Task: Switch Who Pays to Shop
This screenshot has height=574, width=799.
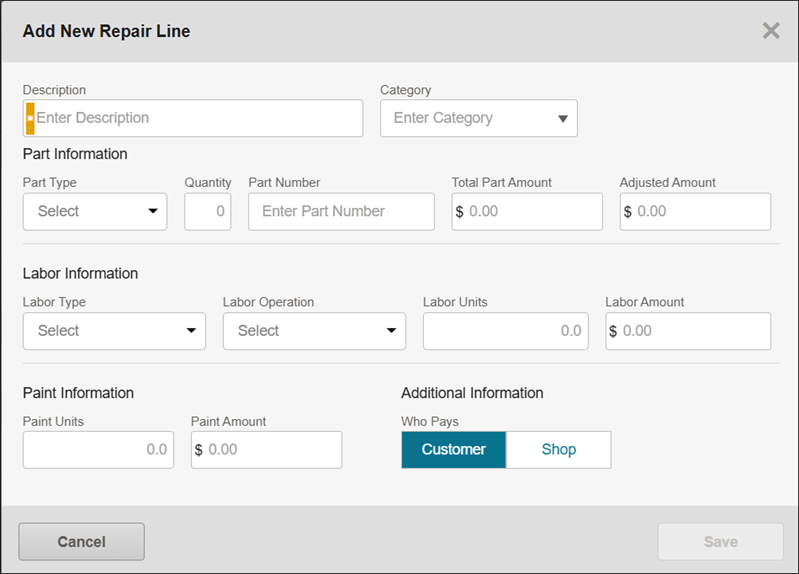Action: pos(558,450)
